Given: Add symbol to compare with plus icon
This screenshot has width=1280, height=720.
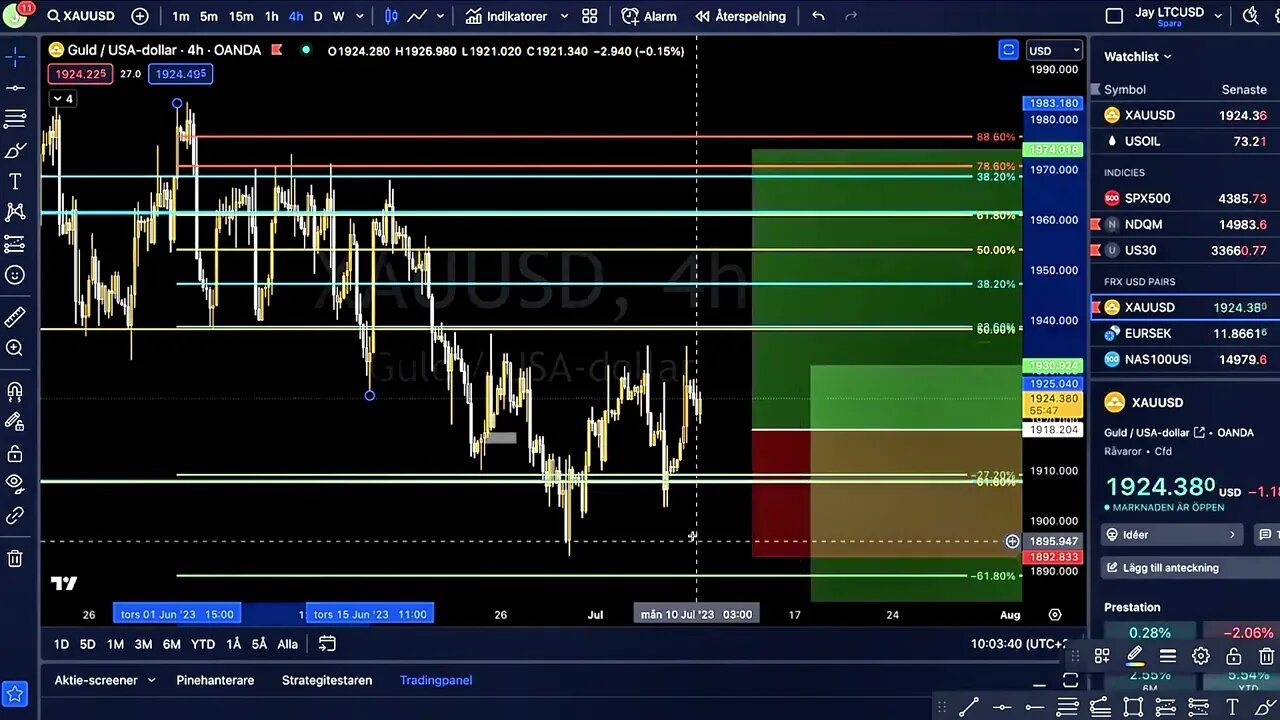Looking at the screenshot, I should click(x=140, y=16).
